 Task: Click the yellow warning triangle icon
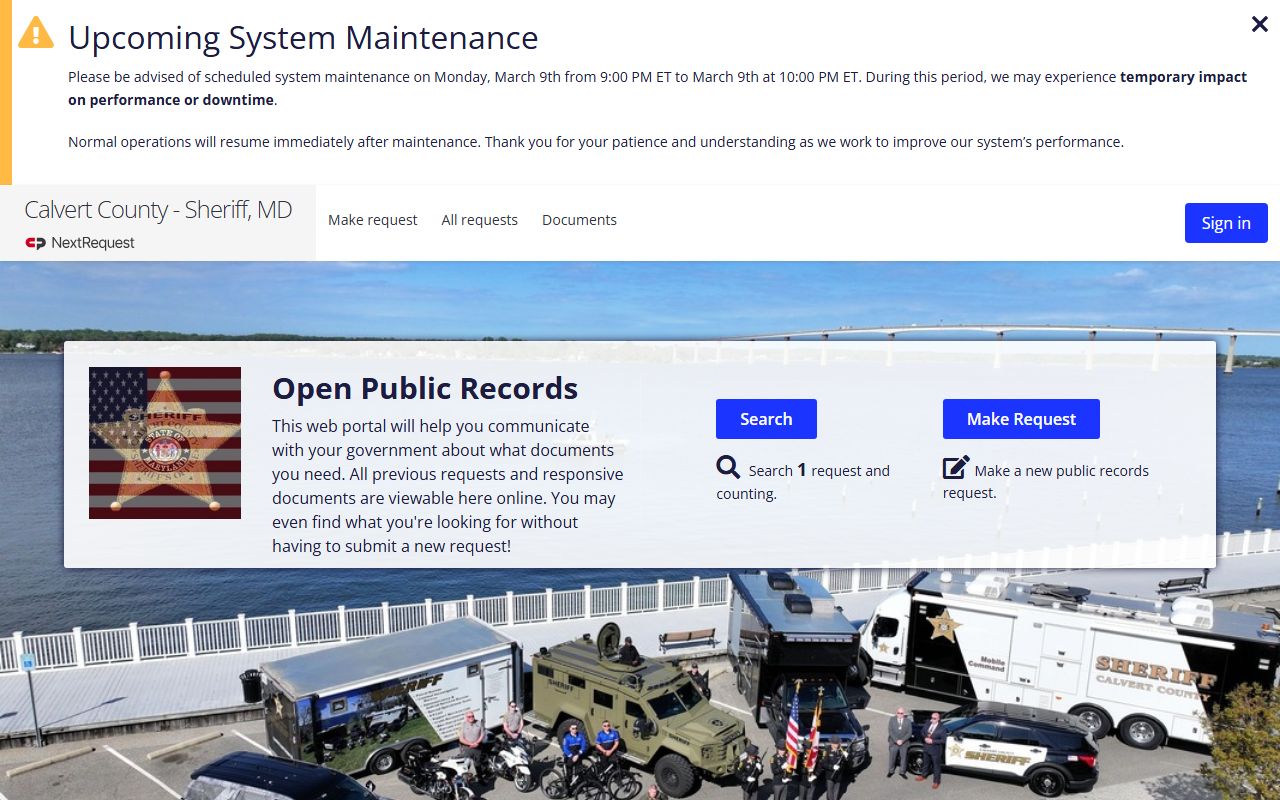pos(36,33)
